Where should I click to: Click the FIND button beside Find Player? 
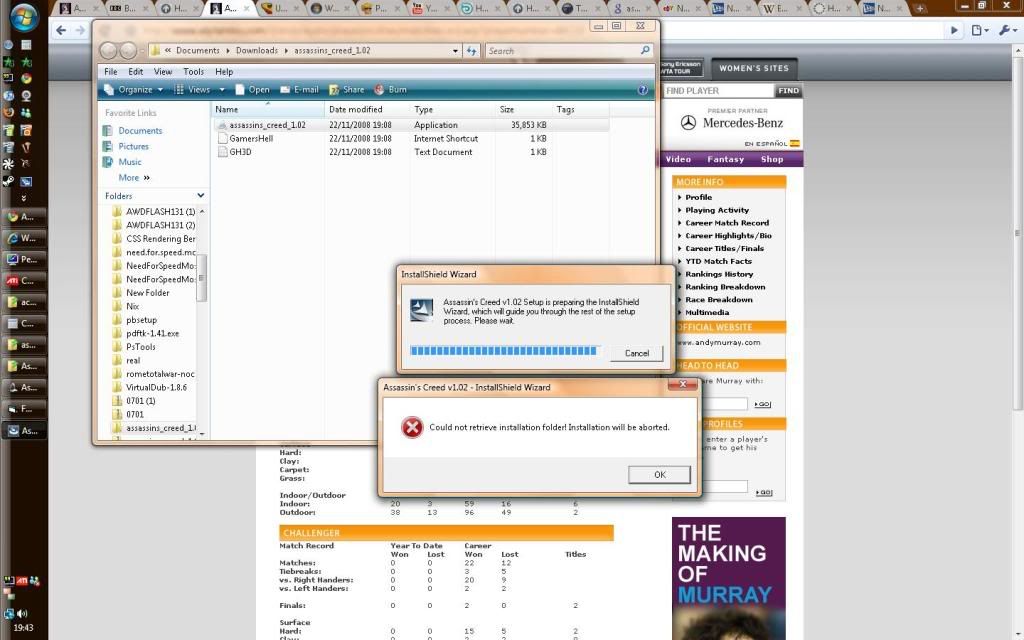pos(788,91)
